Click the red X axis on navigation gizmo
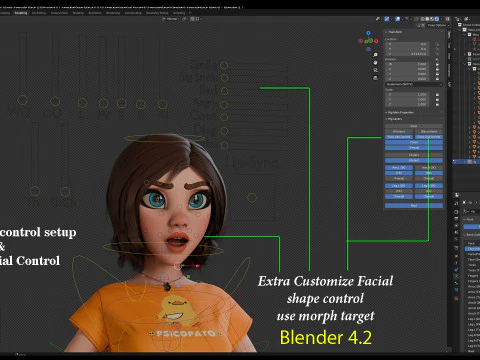Screen dimensions: 480x360 376,41
